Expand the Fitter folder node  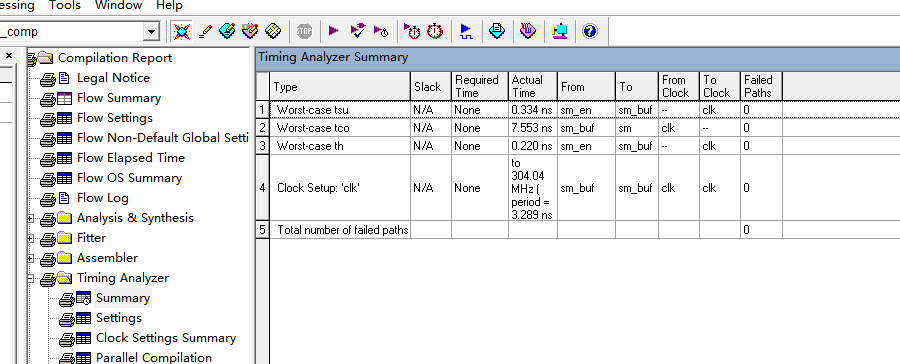pyautogui.click(x=31, y=239)
